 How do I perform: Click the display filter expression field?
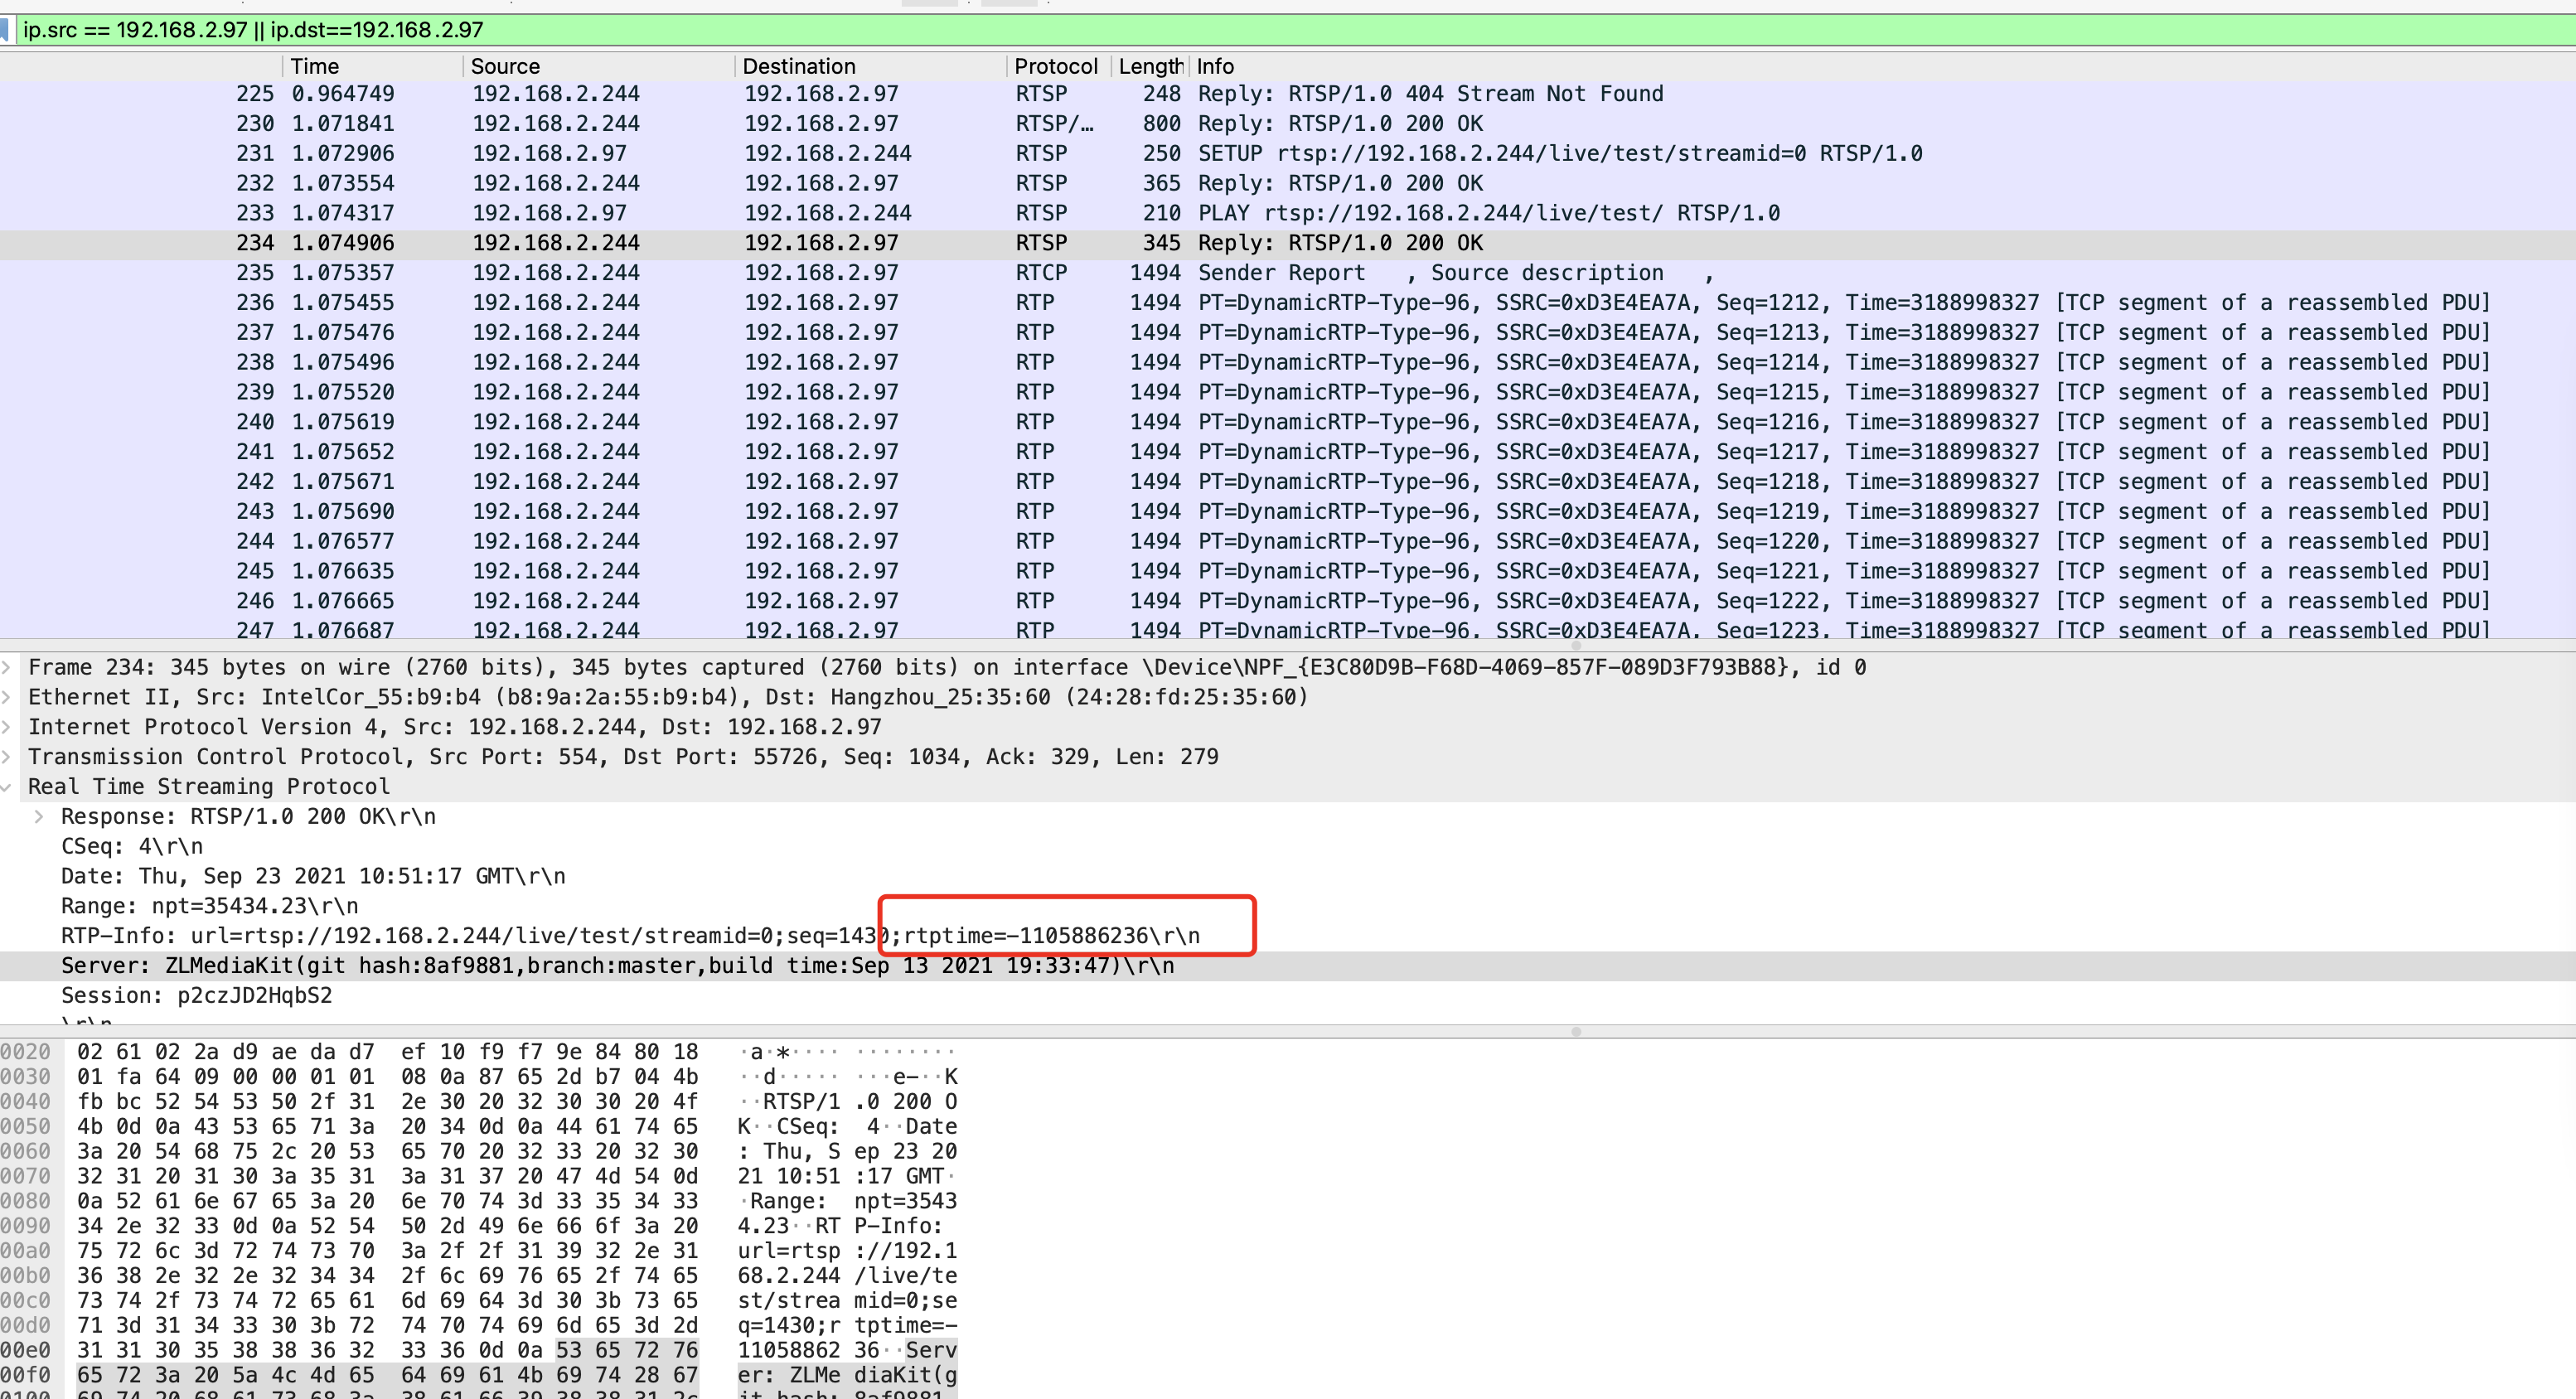point(1200,30)
